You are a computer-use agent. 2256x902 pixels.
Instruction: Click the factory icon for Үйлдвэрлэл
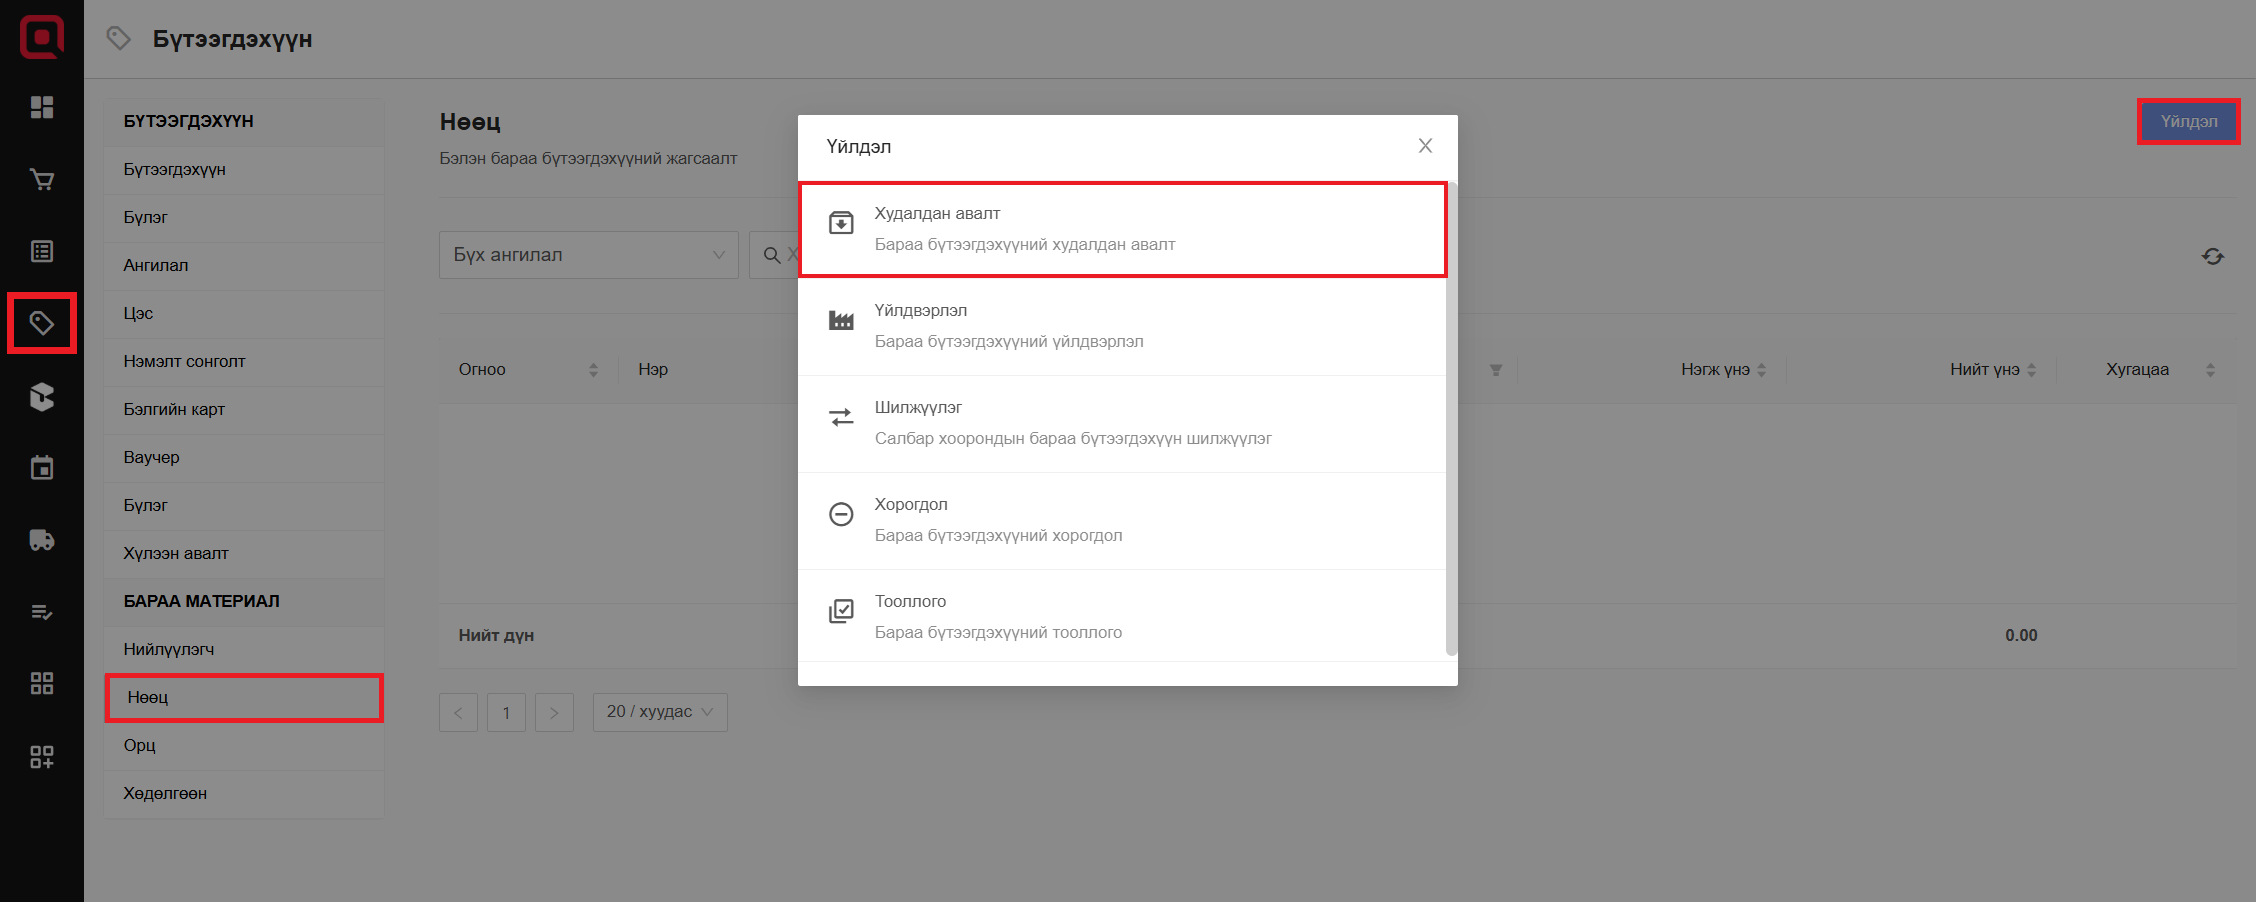click(841, 321)
